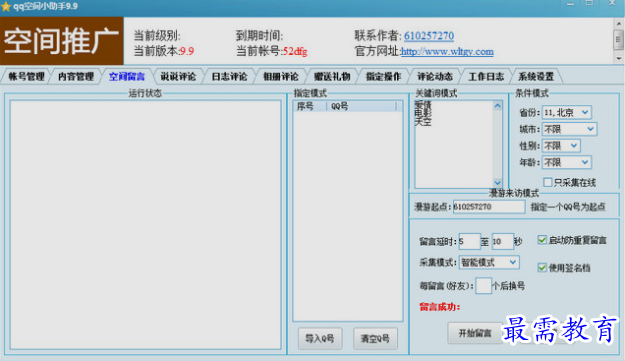
Task: Click the 留言延时 maximum field showing 10
Action: (x=502, y=241)
